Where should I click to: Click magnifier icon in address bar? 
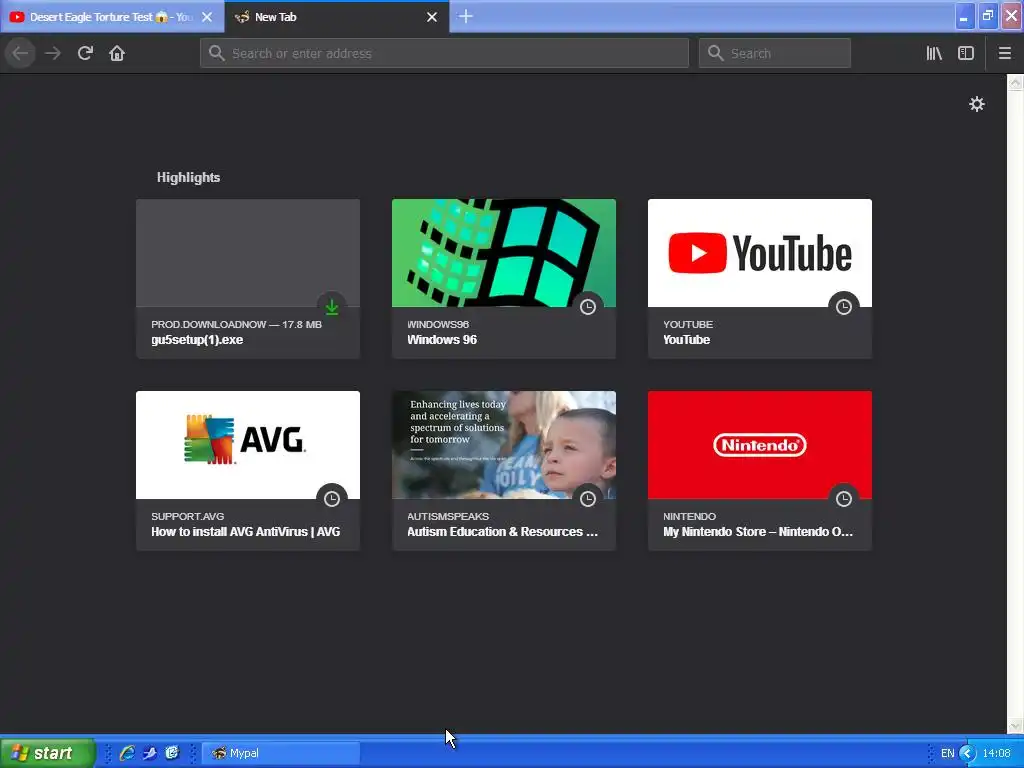tap(217, 53)
